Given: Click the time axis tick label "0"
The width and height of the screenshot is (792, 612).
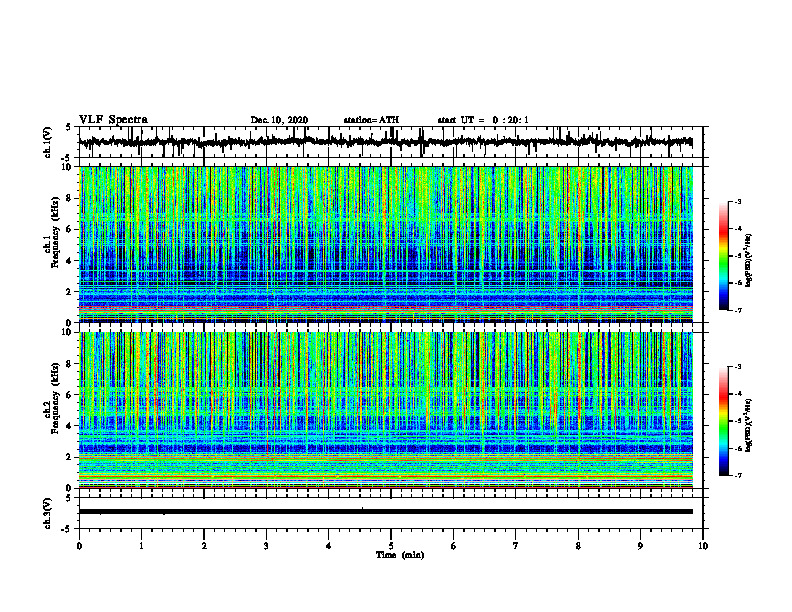Looking at the screenshot, I should click(x=79, y=546).
